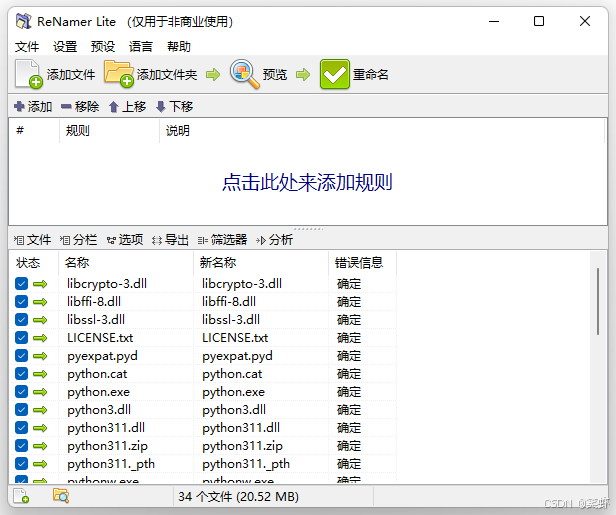
Task: Uncheck the libssl-3.dll checkbox
Action: (22, 320)
